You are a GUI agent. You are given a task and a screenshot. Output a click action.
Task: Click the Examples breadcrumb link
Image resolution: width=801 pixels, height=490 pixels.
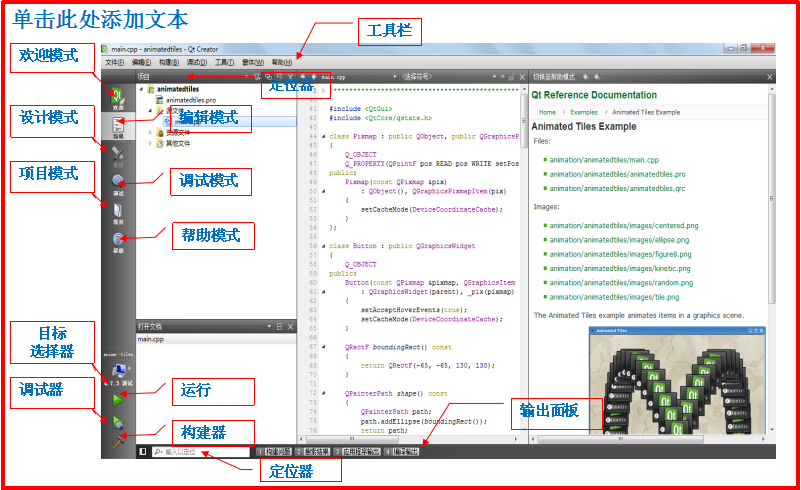click(x=584, y=112)
